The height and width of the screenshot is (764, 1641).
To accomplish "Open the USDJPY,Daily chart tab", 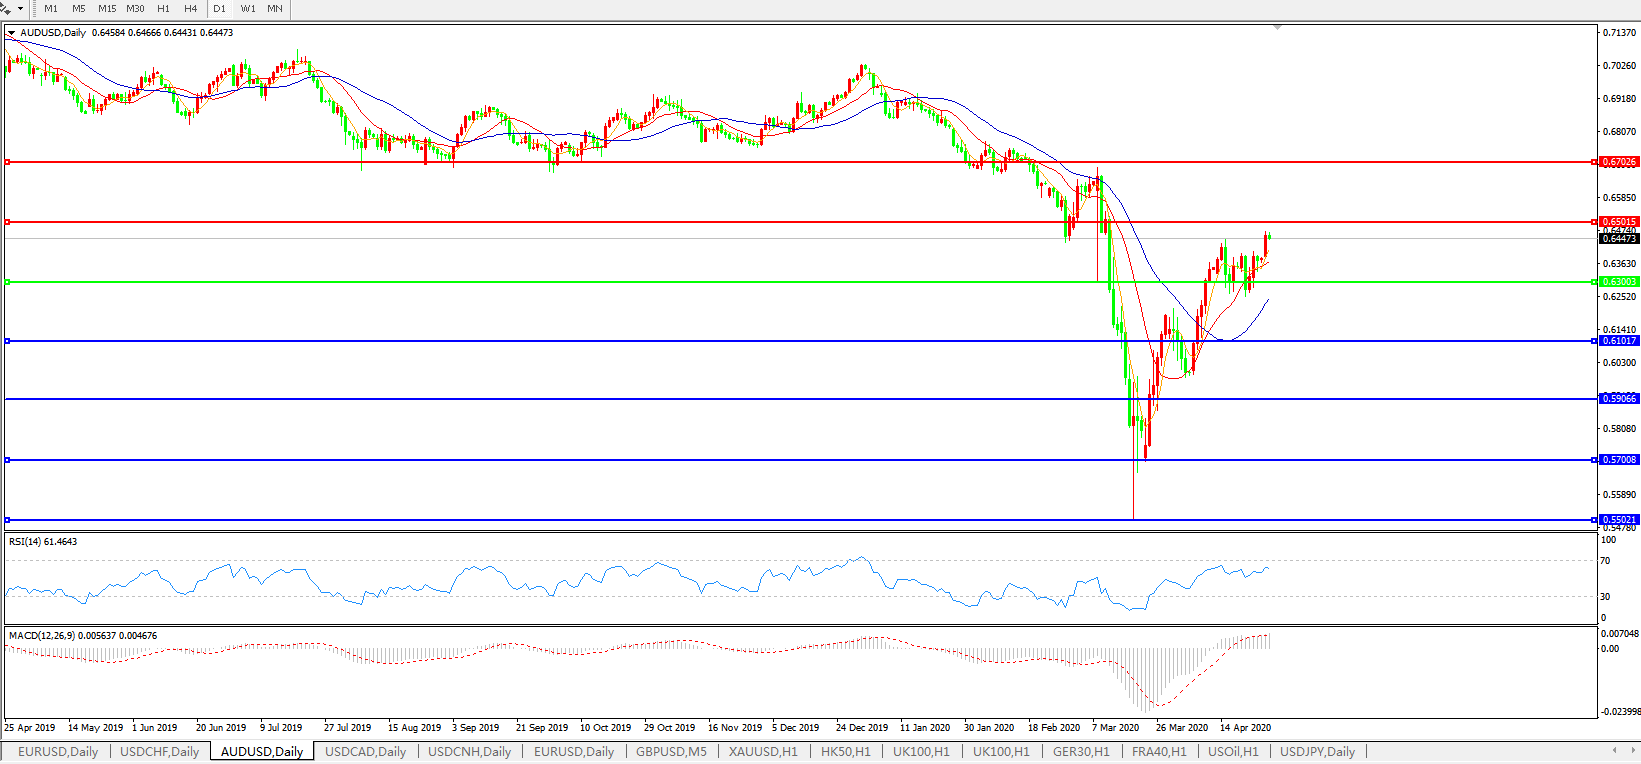I will (1317, 752).
